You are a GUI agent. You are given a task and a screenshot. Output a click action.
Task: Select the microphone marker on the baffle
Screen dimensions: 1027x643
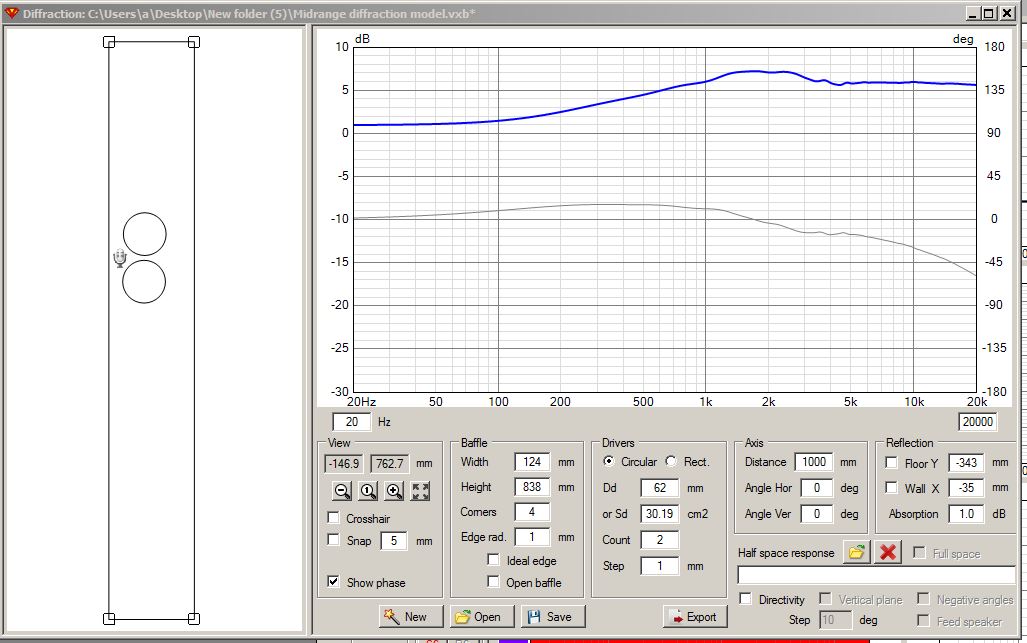click(119, 259)
